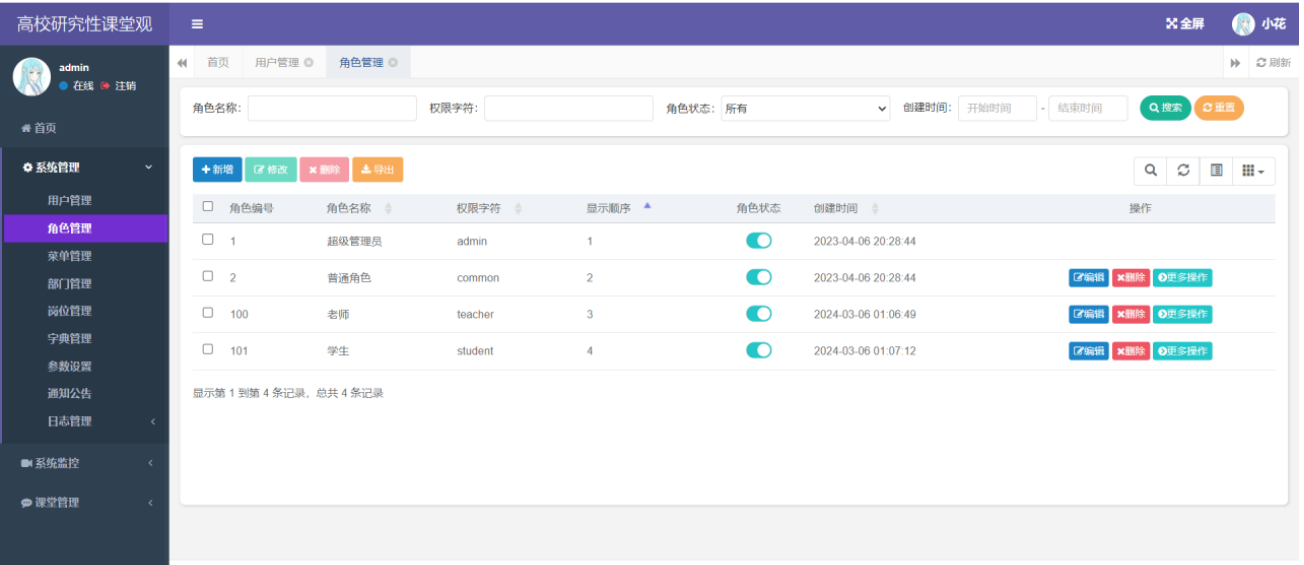Image resolution: width=1304 pixels, height=565 pixels.
Task: Expand the 日志管理 submenu
Action: (85, 421)
